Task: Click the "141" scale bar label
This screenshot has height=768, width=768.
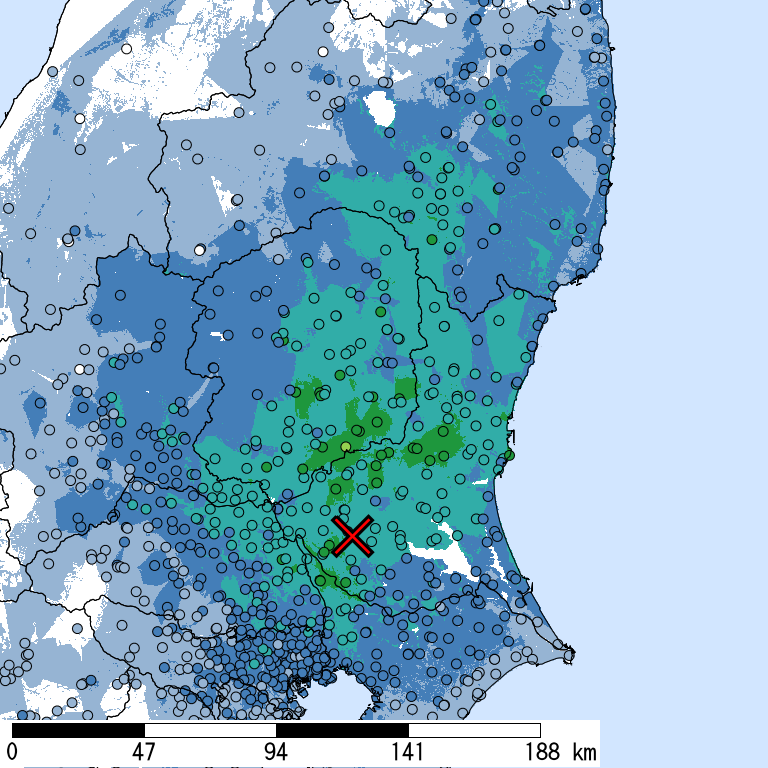Action: tap(408, 752)
